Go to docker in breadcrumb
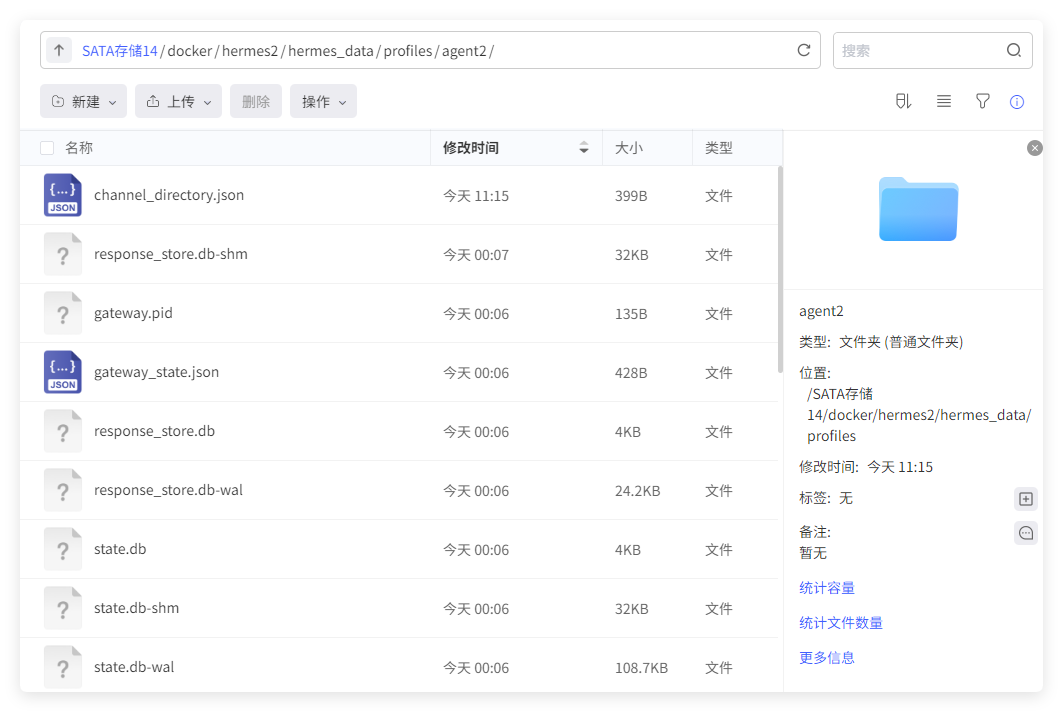Screen dimensions: 1063x712 point(190,51)
